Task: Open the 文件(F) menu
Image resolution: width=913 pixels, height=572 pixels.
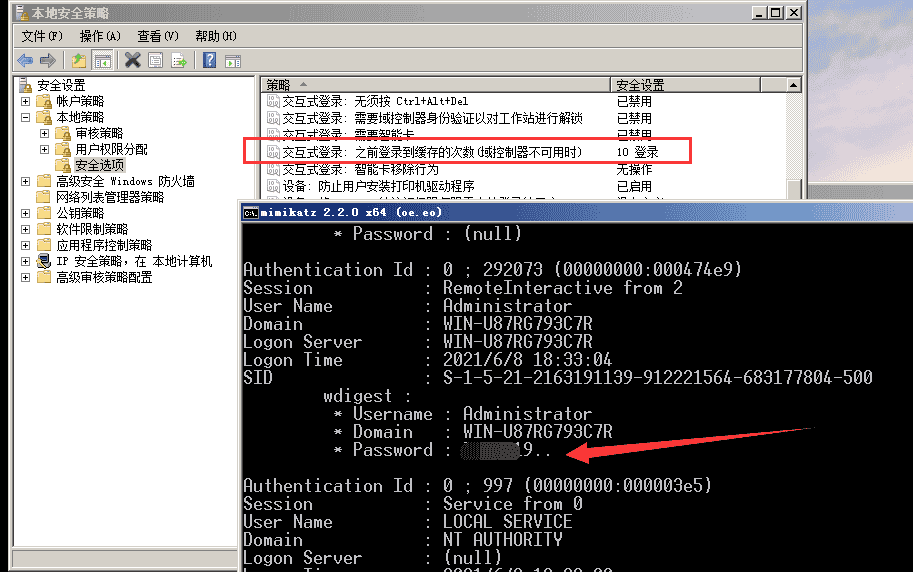Action: pyautogui.click(x=42, y=36)
